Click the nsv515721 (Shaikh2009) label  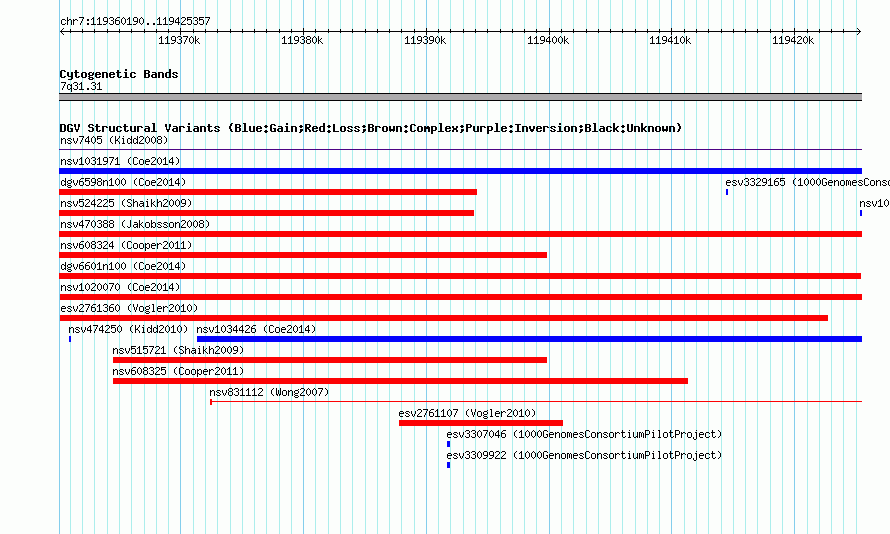[178, 350]
